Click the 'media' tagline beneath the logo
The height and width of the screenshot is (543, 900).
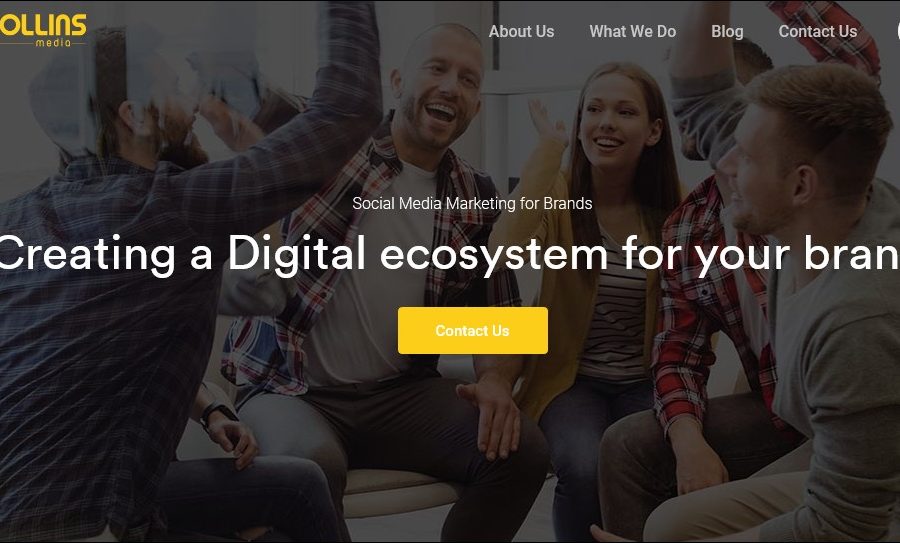[53, 42]
